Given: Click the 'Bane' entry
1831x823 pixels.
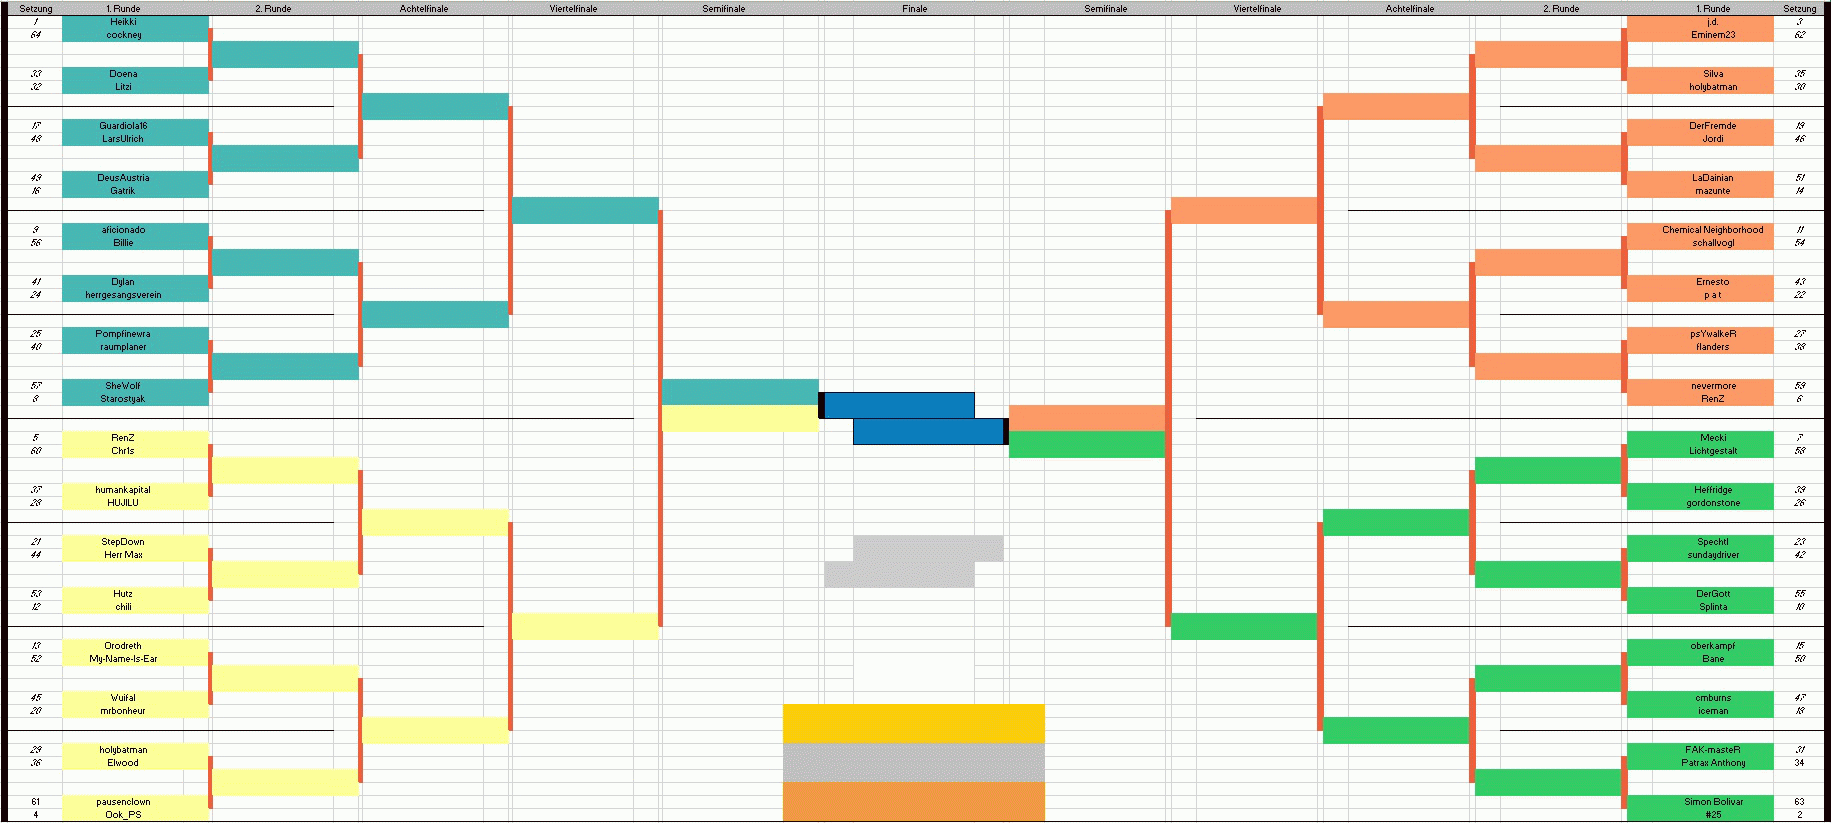Looking at the screenshot, I should click(x=1700, y=659).
